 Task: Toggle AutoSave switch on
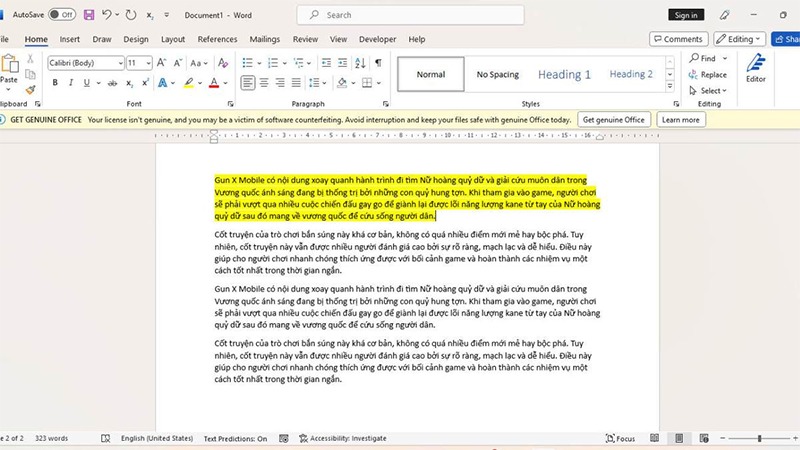click(x=62, y=15)
